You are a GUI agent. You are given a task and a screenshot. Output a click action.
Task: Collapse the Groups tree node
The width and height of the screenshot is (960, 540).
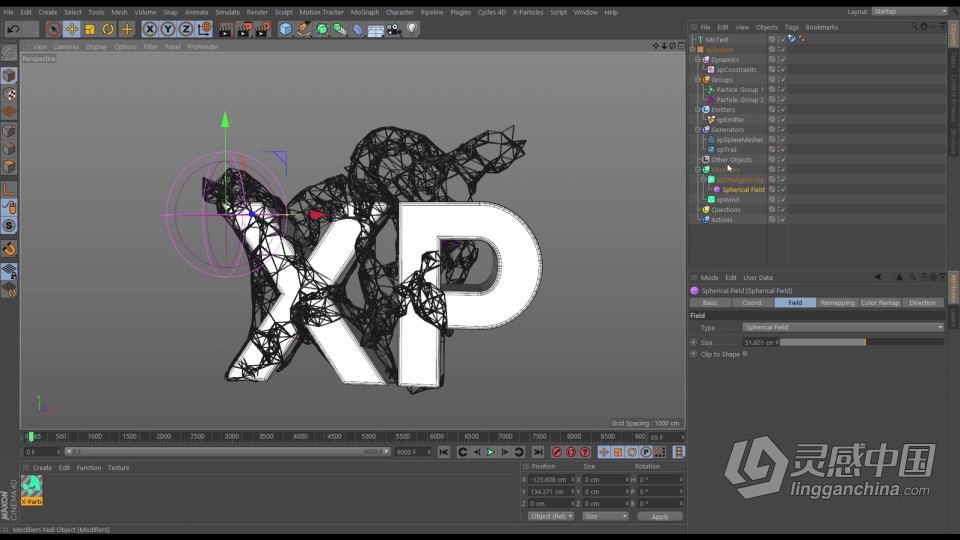coord(697,80)
